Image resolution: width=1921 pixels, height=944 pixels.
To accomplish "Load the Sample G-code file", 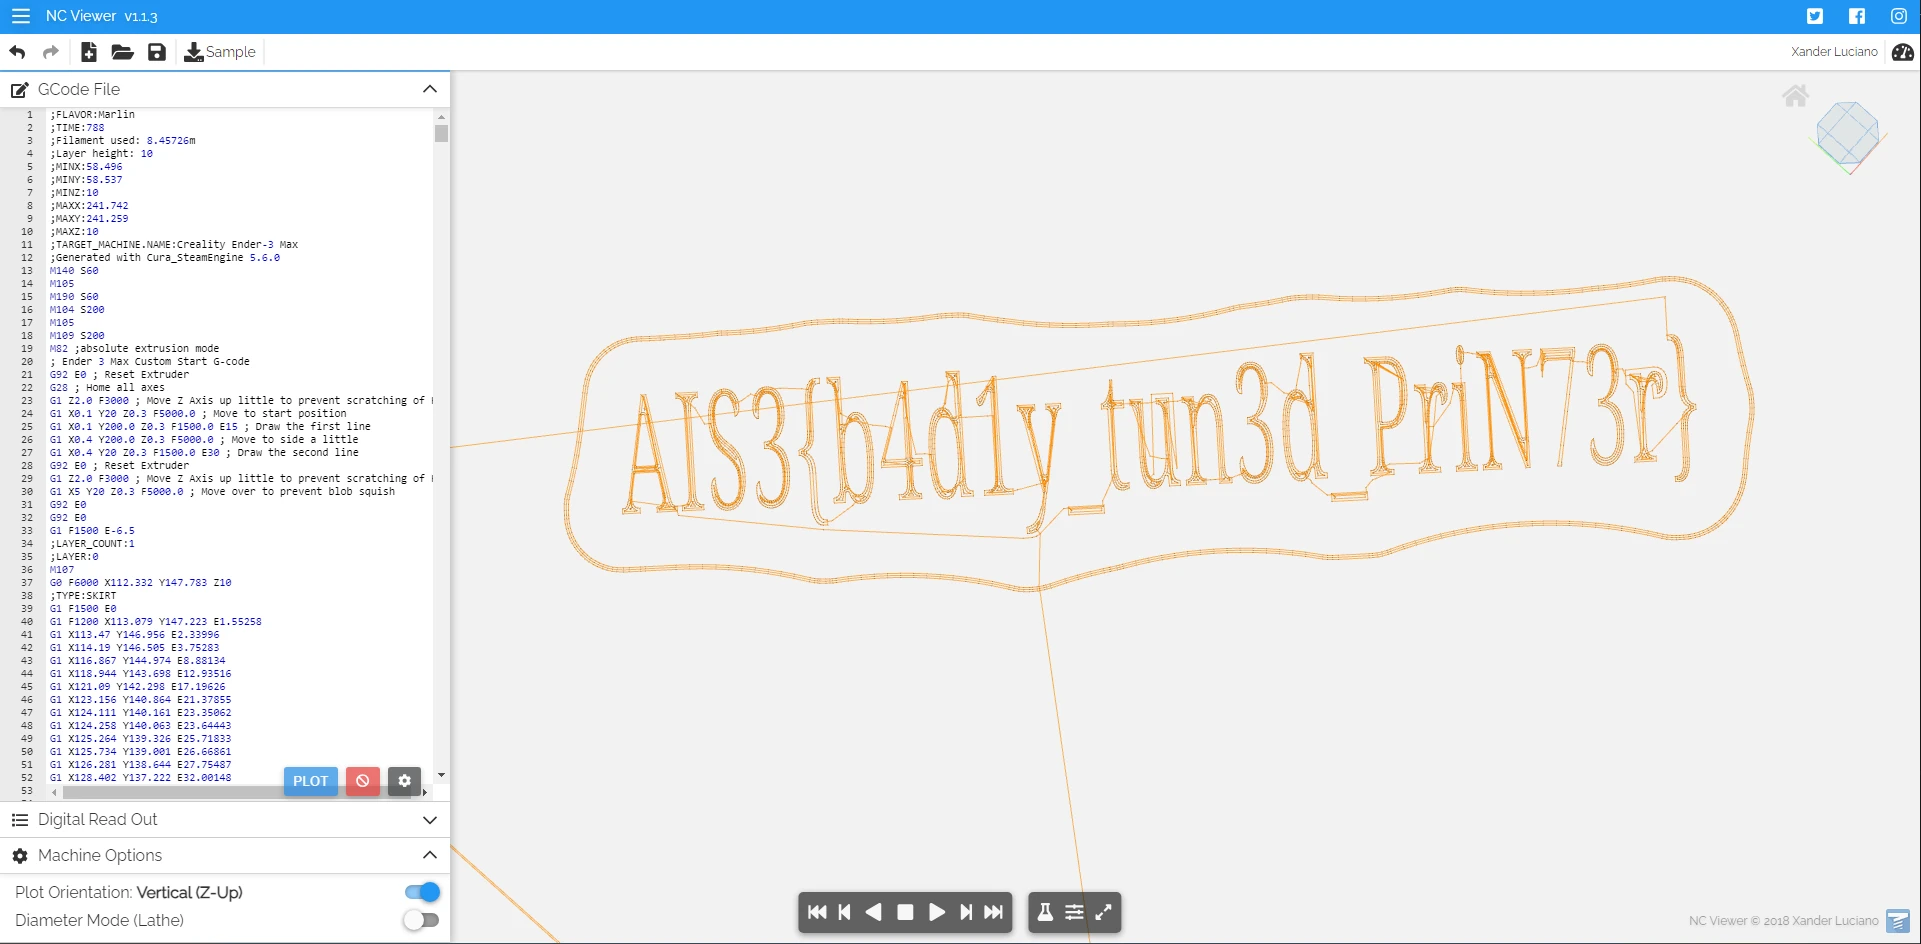I will pos(220,52).
